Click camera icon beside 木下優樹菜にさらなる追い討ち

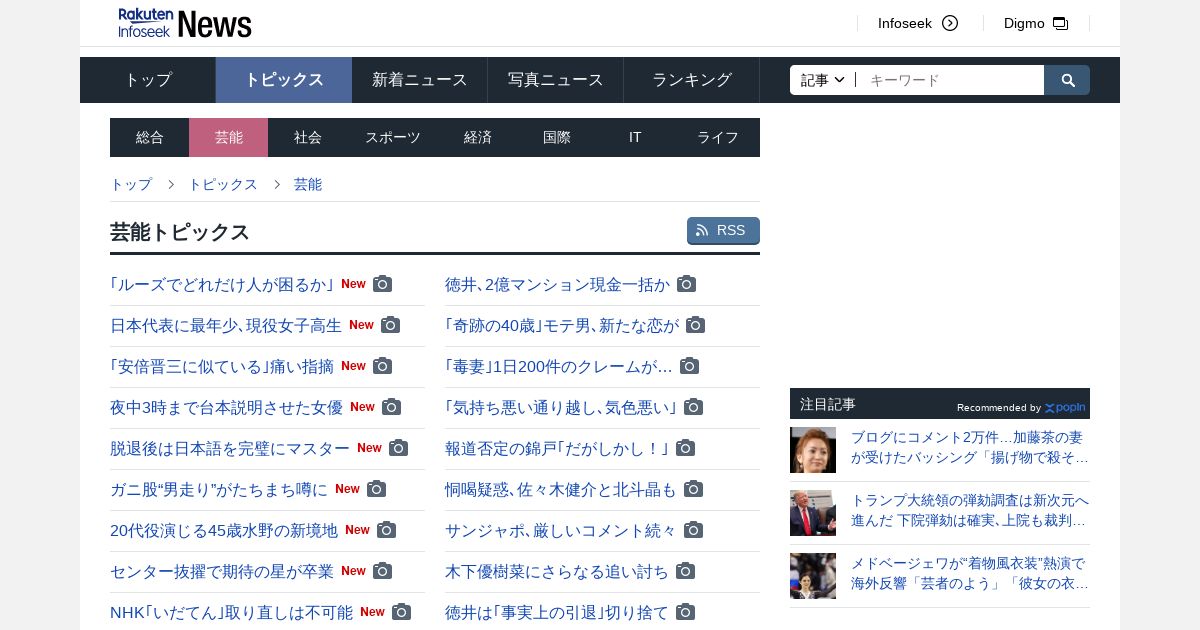686,571
